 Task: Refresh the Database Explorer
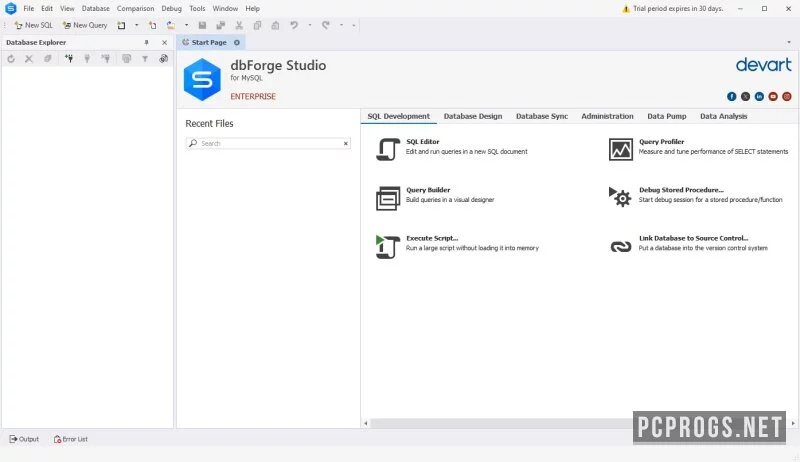coord(11,59)
